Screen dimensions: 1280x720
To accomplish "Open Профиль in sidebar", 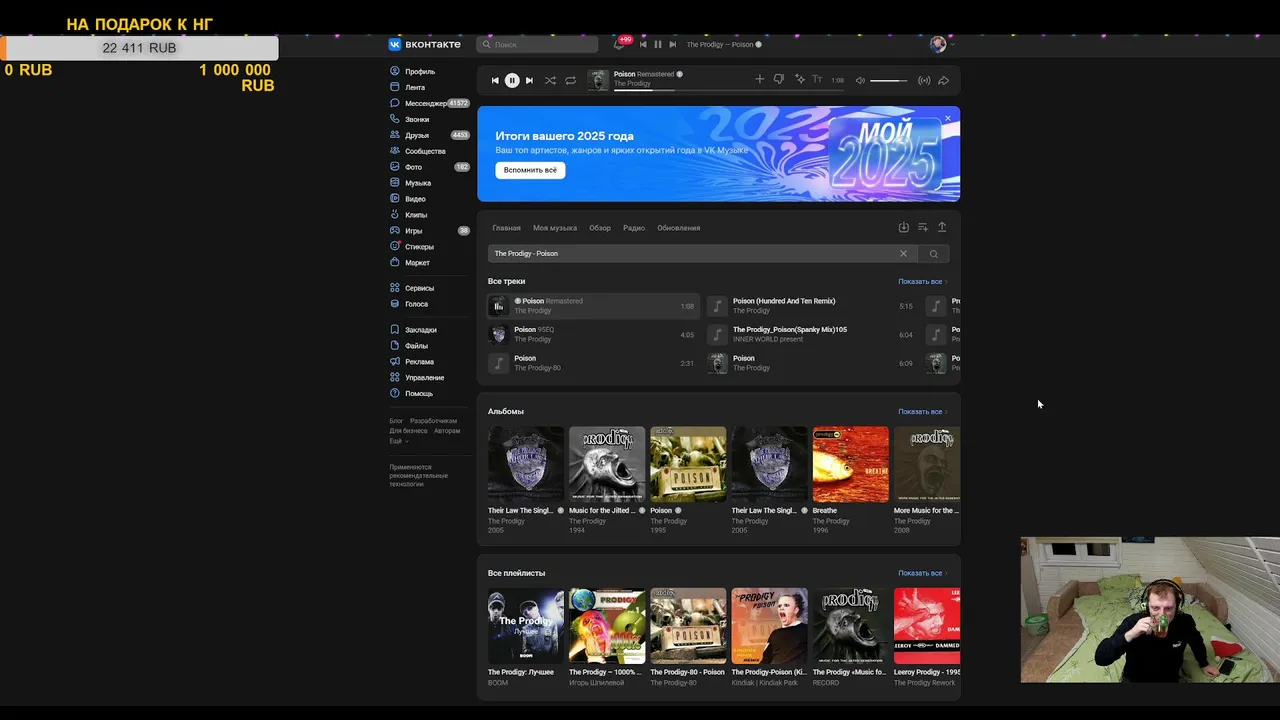I will [x=412, y=72].
